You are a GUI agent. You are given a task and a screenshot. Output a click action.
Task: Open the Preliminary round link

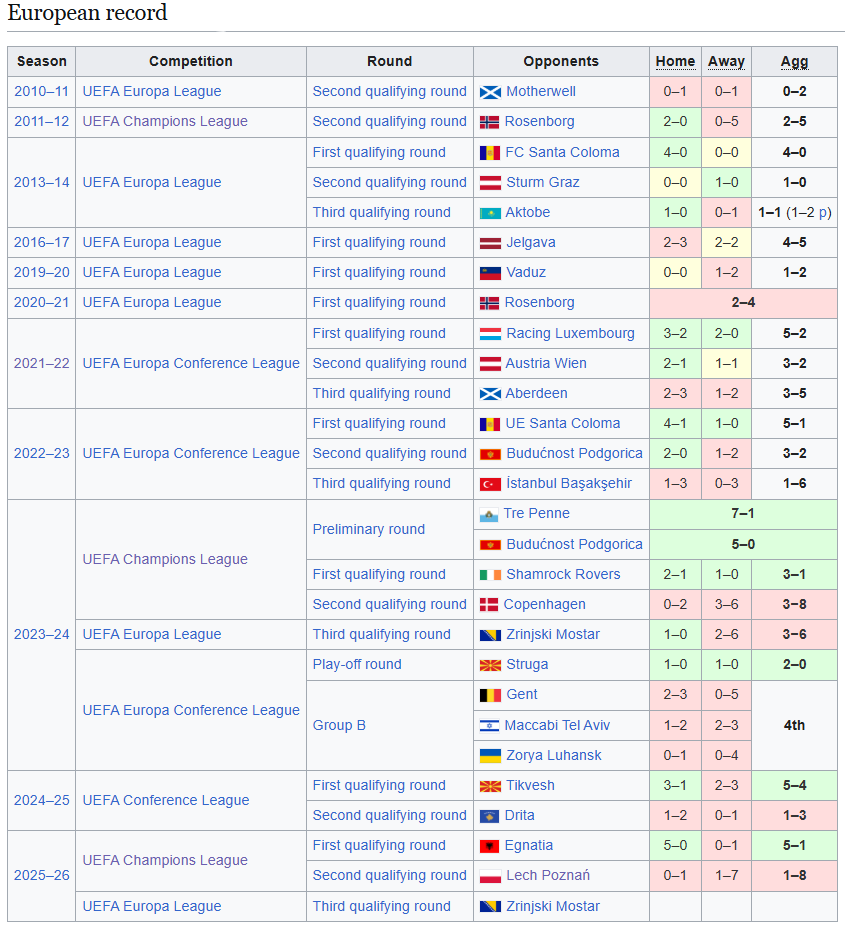[369, 530]
